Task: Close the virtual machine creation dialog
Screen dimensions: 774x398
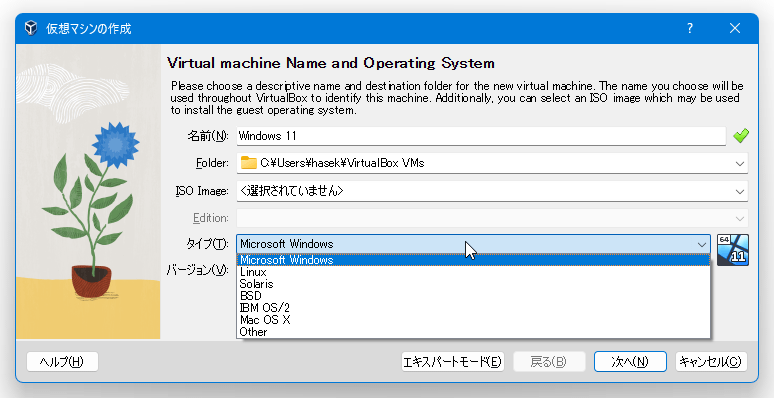Action: [735, 28]
